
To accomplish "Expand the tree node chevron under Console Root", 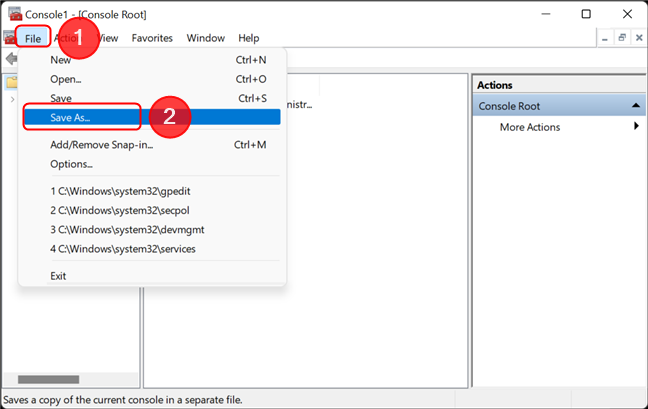I will [x=12, y=99].
